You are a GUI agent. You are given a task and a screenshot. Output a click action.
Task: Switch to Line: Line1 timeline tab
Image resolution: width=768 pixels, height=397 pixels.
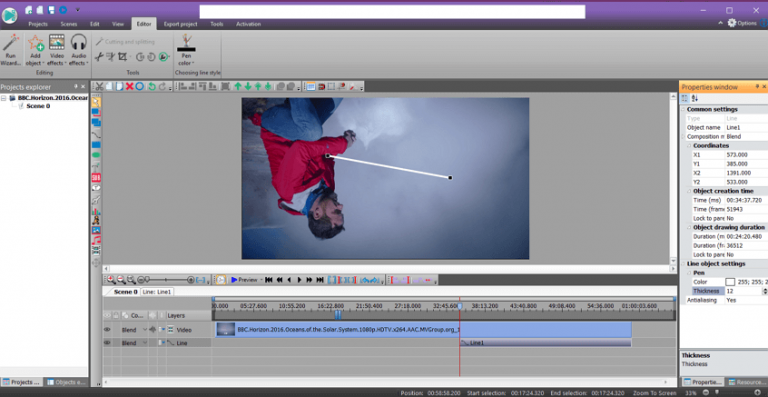[157, 292]
